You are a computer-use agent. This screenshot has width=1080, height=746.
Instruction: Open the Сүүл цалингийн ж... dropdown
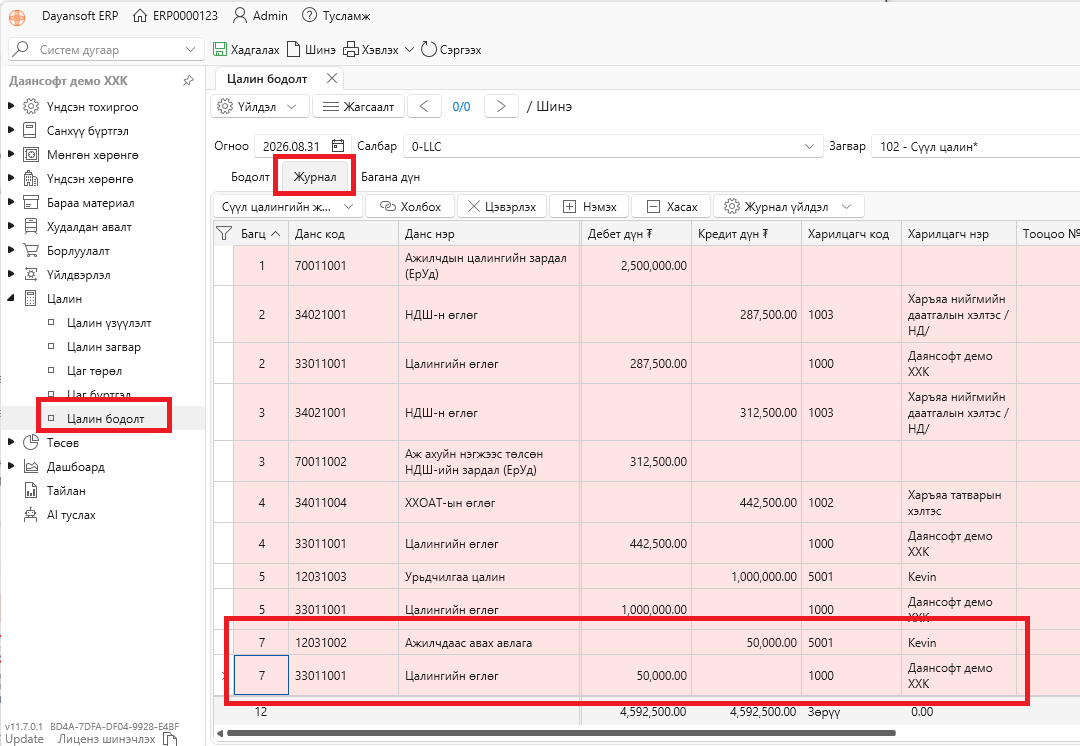[x=287, y=207]
